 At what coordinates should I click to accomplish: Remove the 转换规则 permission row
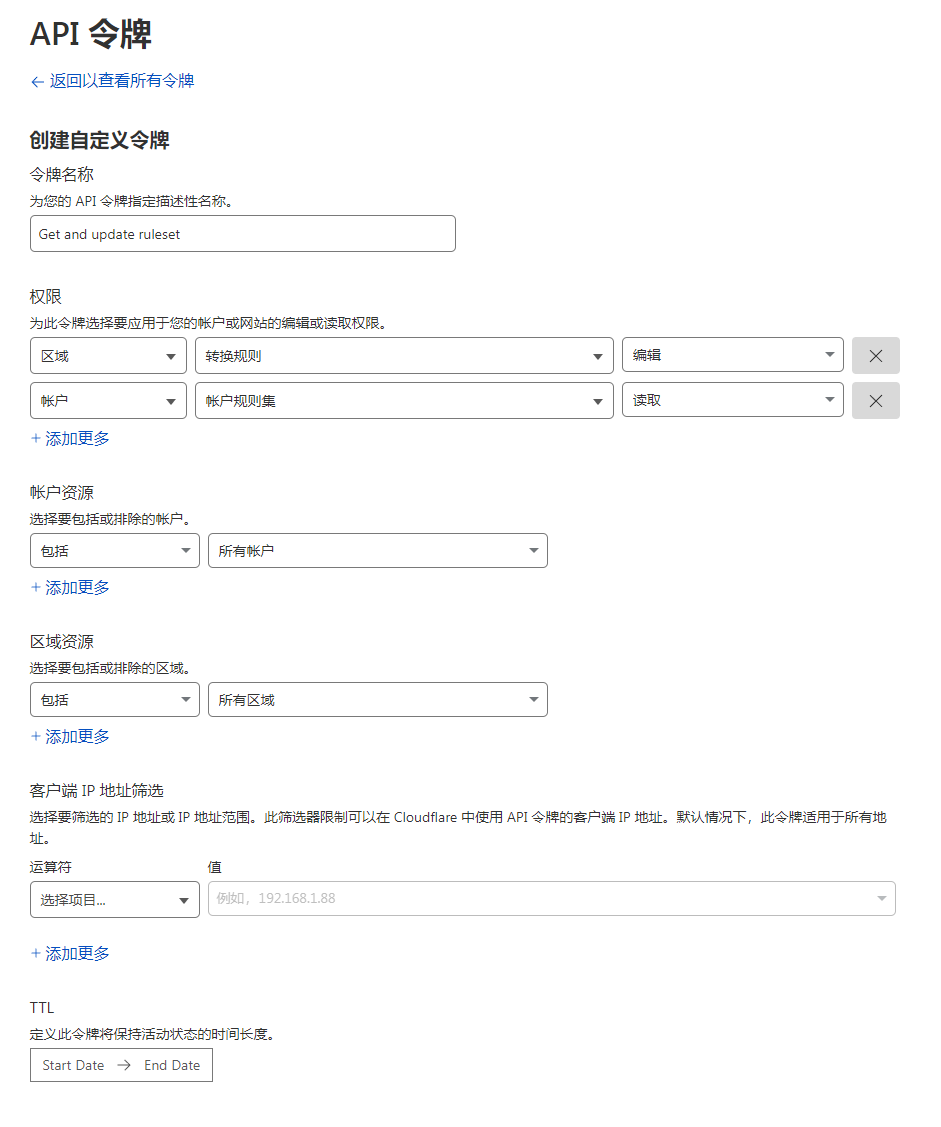click(x=875, y=356)
